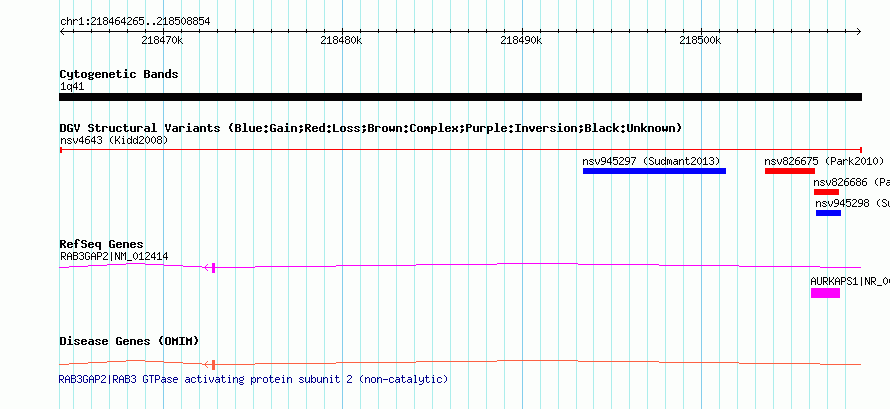Click the RAB3GAP2 exon mark on RefSeq track

pos(213,267)
